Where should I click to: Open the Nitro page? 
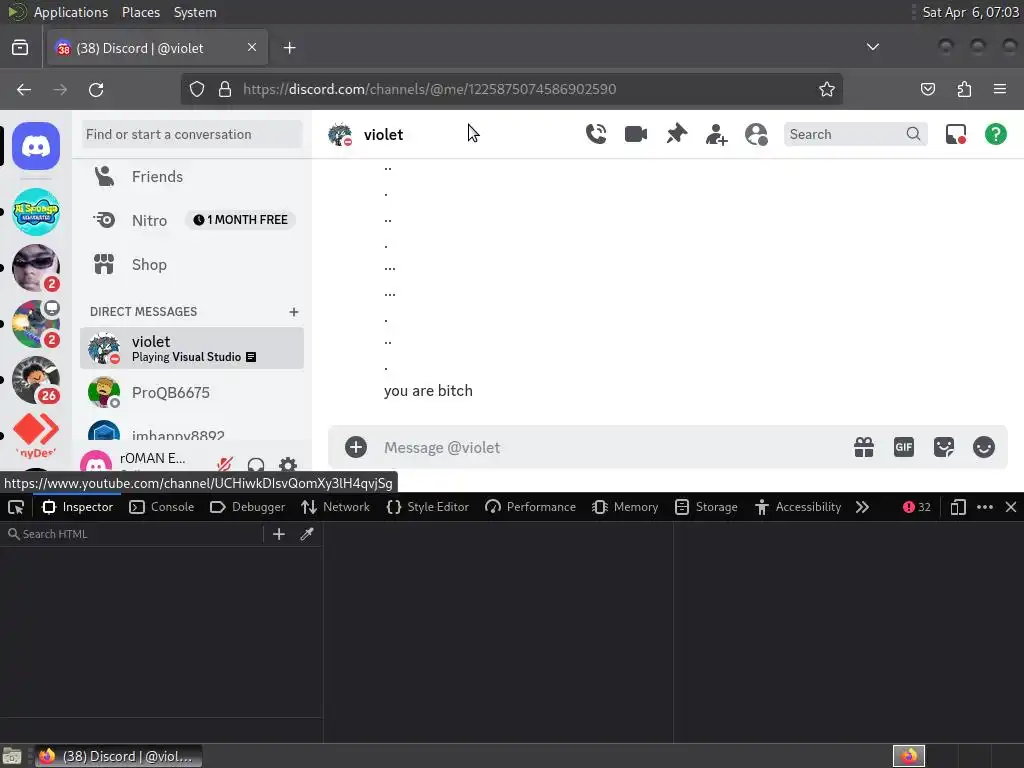(192, 220)
